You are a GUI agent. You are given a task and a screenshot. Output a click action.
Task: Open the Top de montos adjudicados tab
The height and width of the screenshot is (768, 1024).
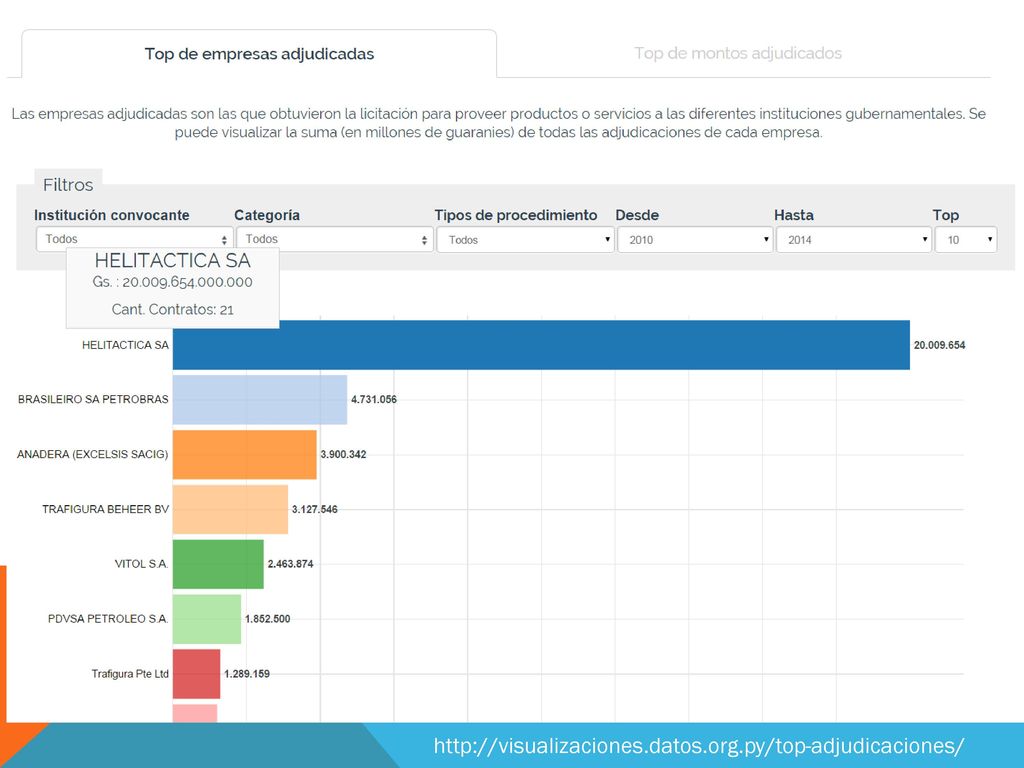pos(738,54)
